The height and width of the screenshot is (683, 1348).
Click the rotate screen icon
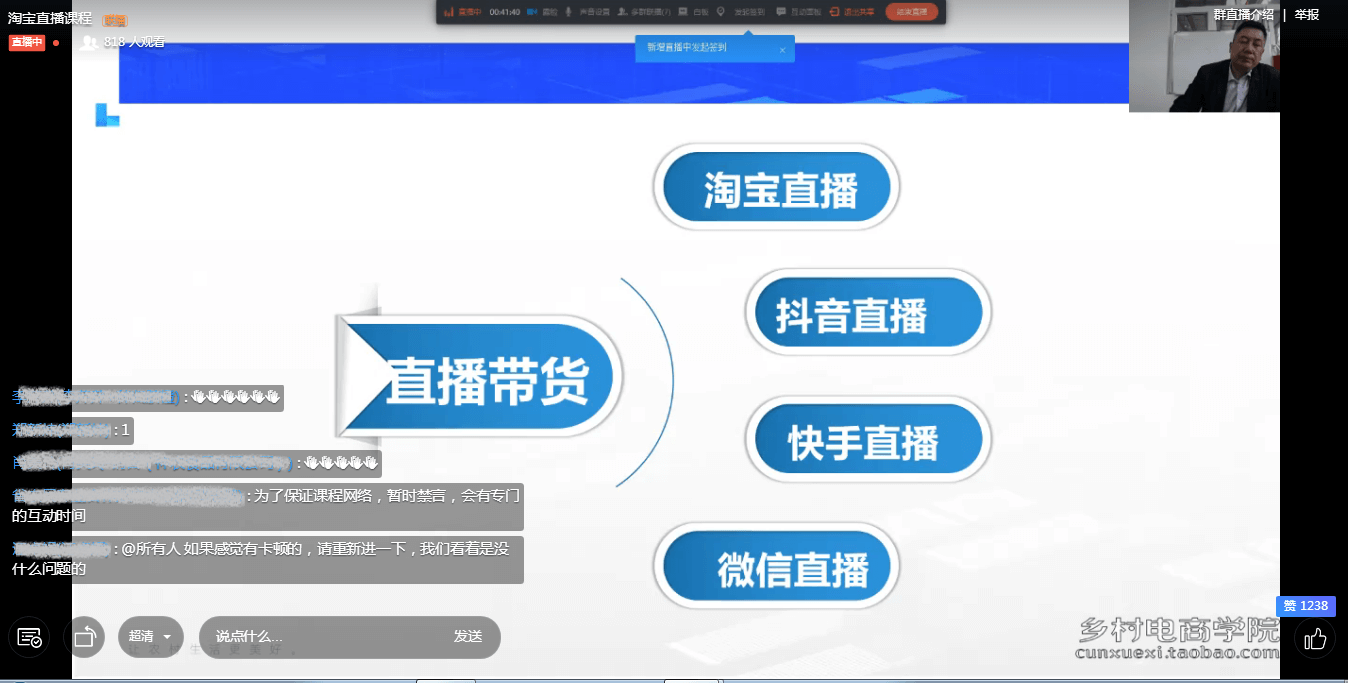point(84,637)
